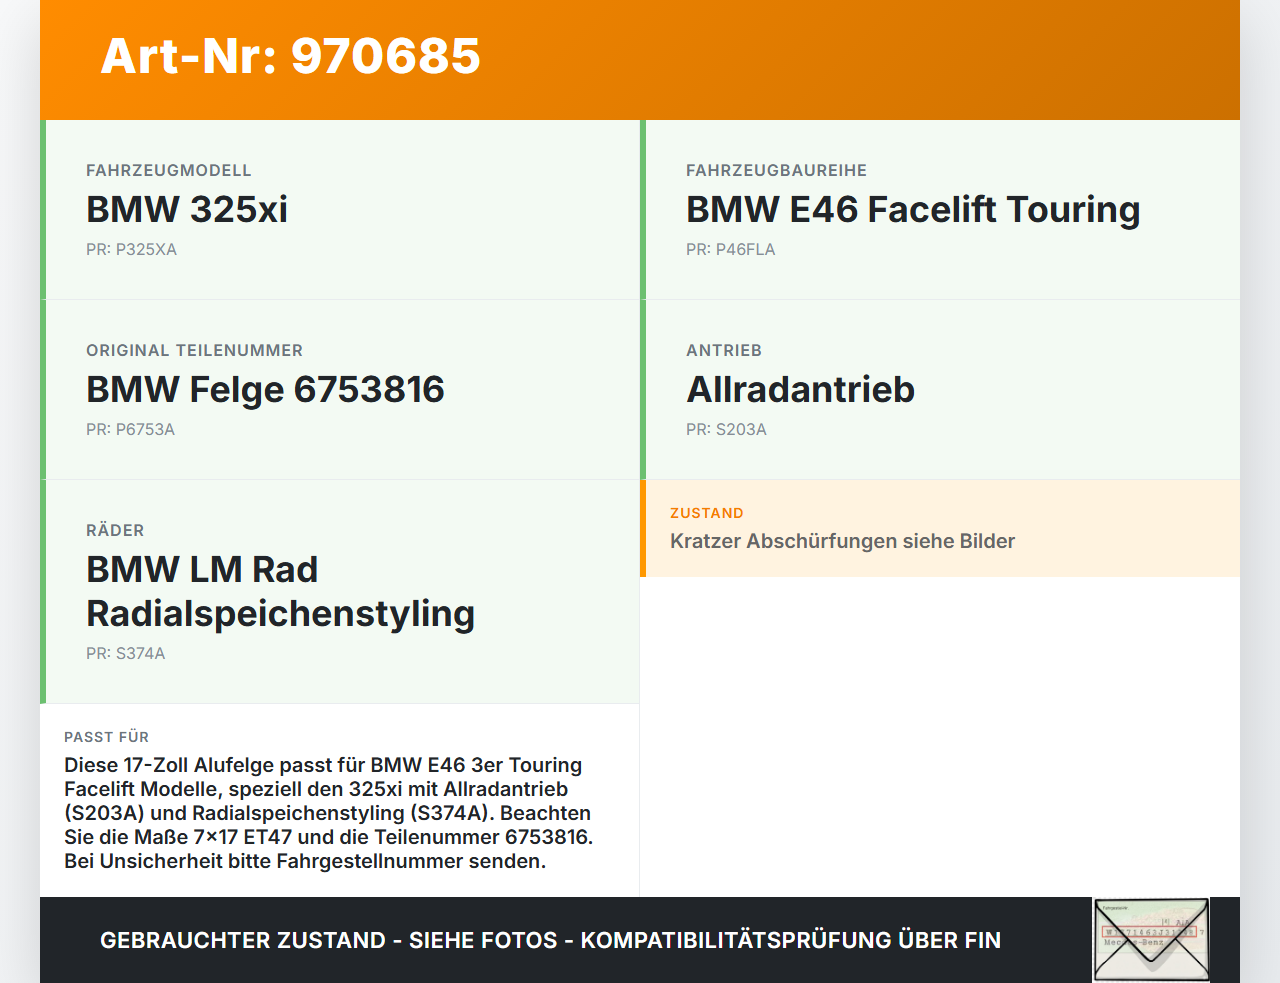Click the Allradantrieb drive card
This screenshot has width=1280, height=983.
(x=940, y=389)
